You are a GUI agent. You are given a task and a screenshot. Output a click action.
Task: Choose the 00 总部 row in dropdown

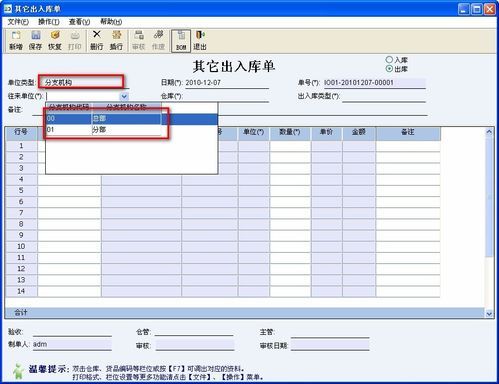pos(132,119)
